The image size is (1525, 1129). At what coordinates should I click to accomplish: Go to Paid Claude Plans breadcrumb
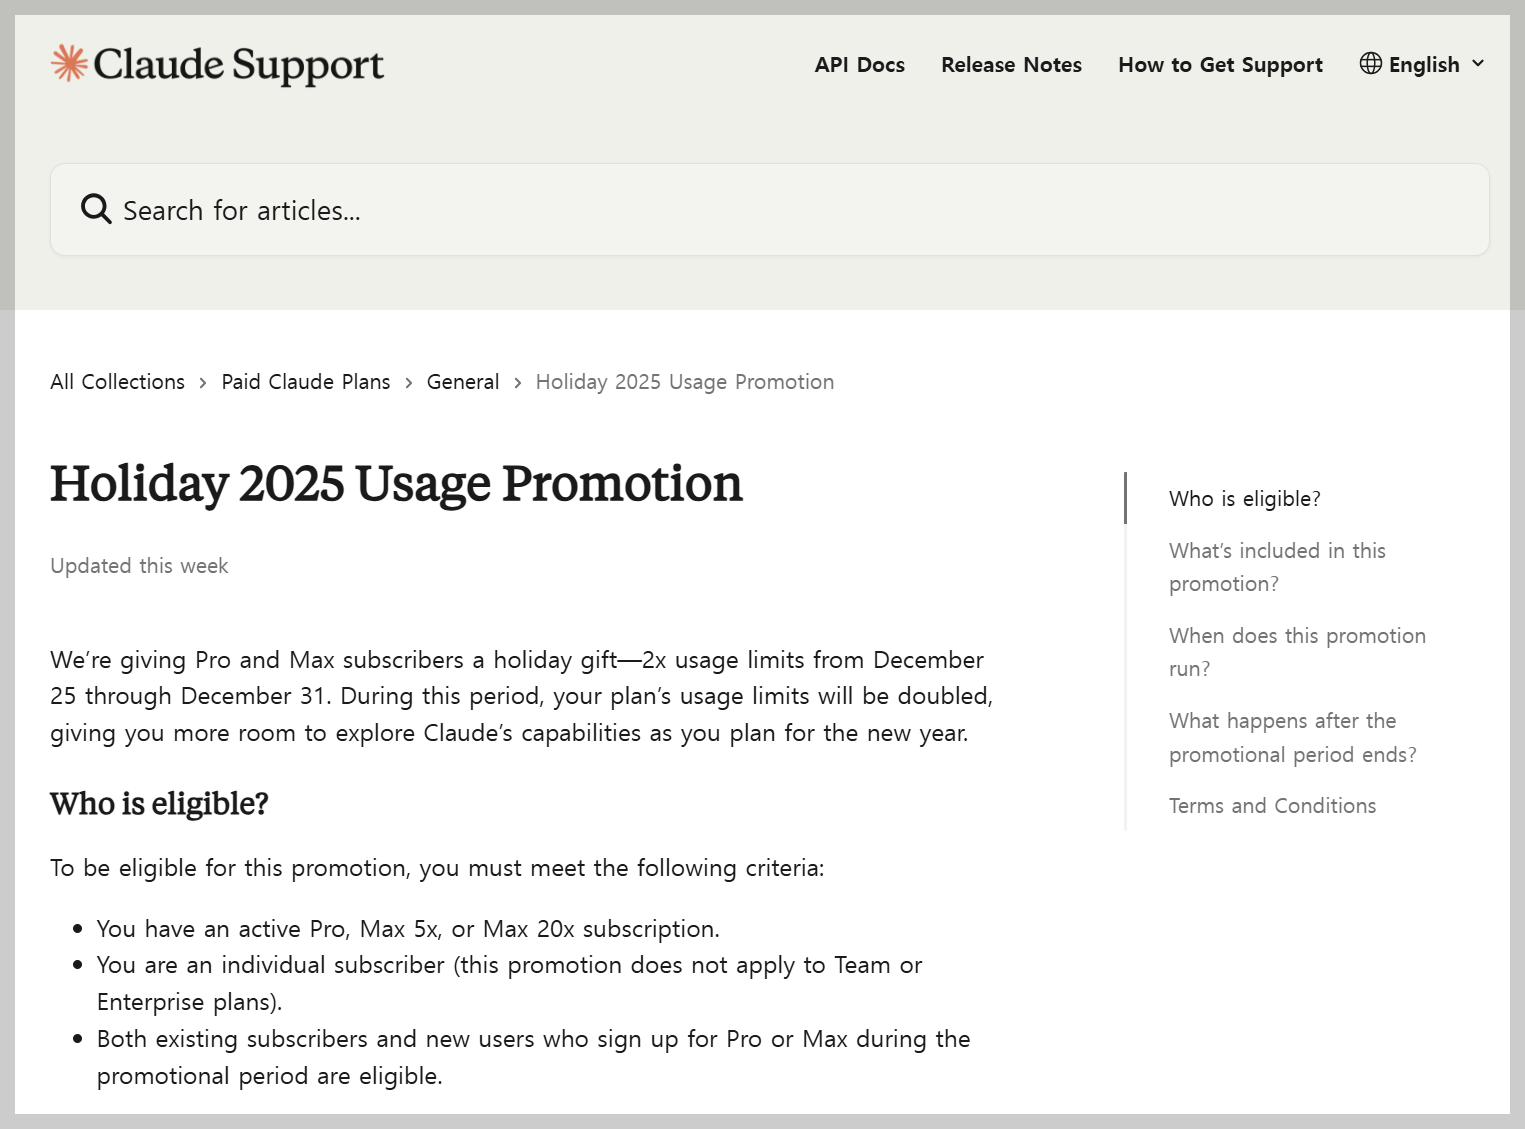coord(306,382)
